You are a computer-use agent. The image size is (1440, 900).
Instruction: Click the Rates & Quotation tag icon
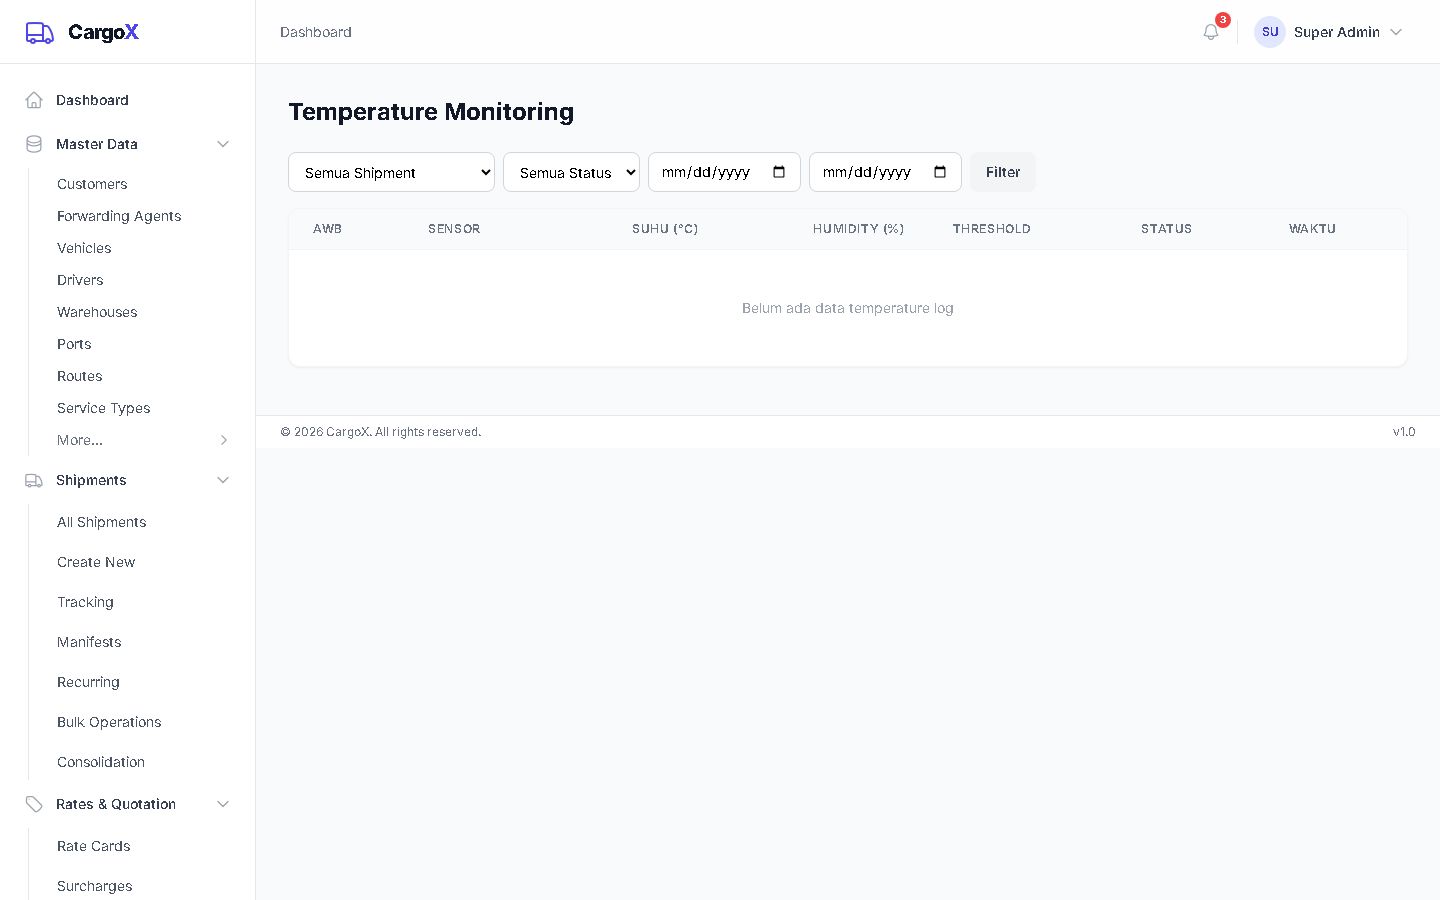click(x=34, y=804)
